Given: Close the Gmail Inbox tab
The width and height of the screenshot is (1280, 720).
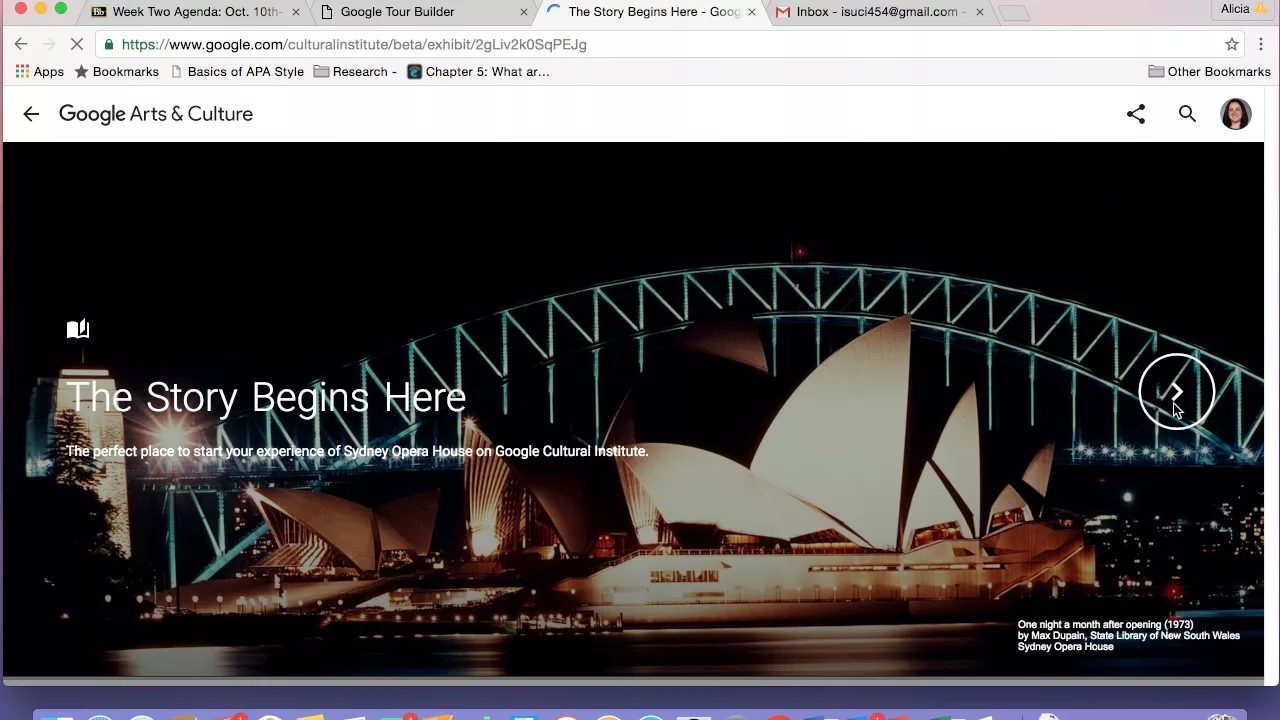Looking at the screenshot, I should 980,12.
